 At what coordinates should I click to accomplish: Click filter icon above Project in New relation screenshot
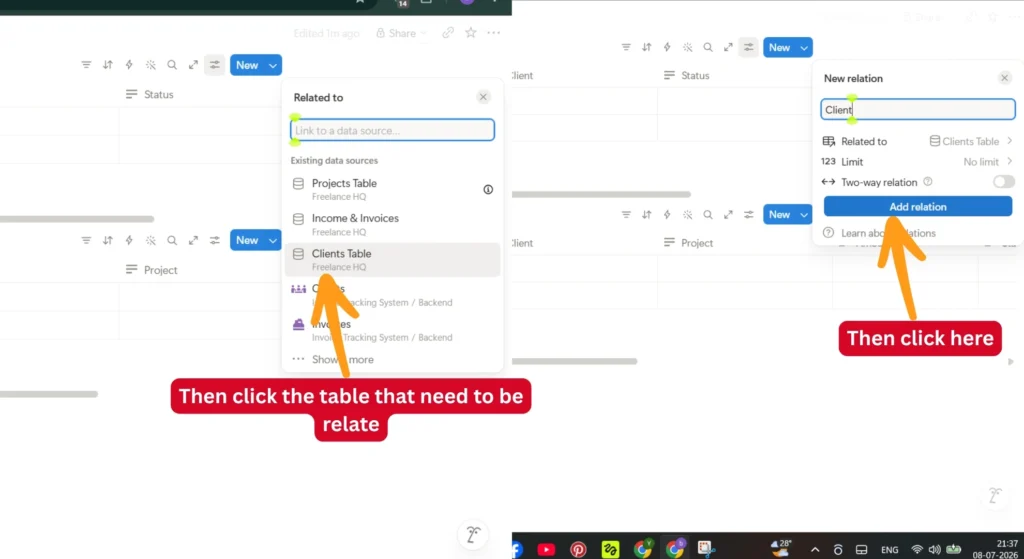(626, 214)
